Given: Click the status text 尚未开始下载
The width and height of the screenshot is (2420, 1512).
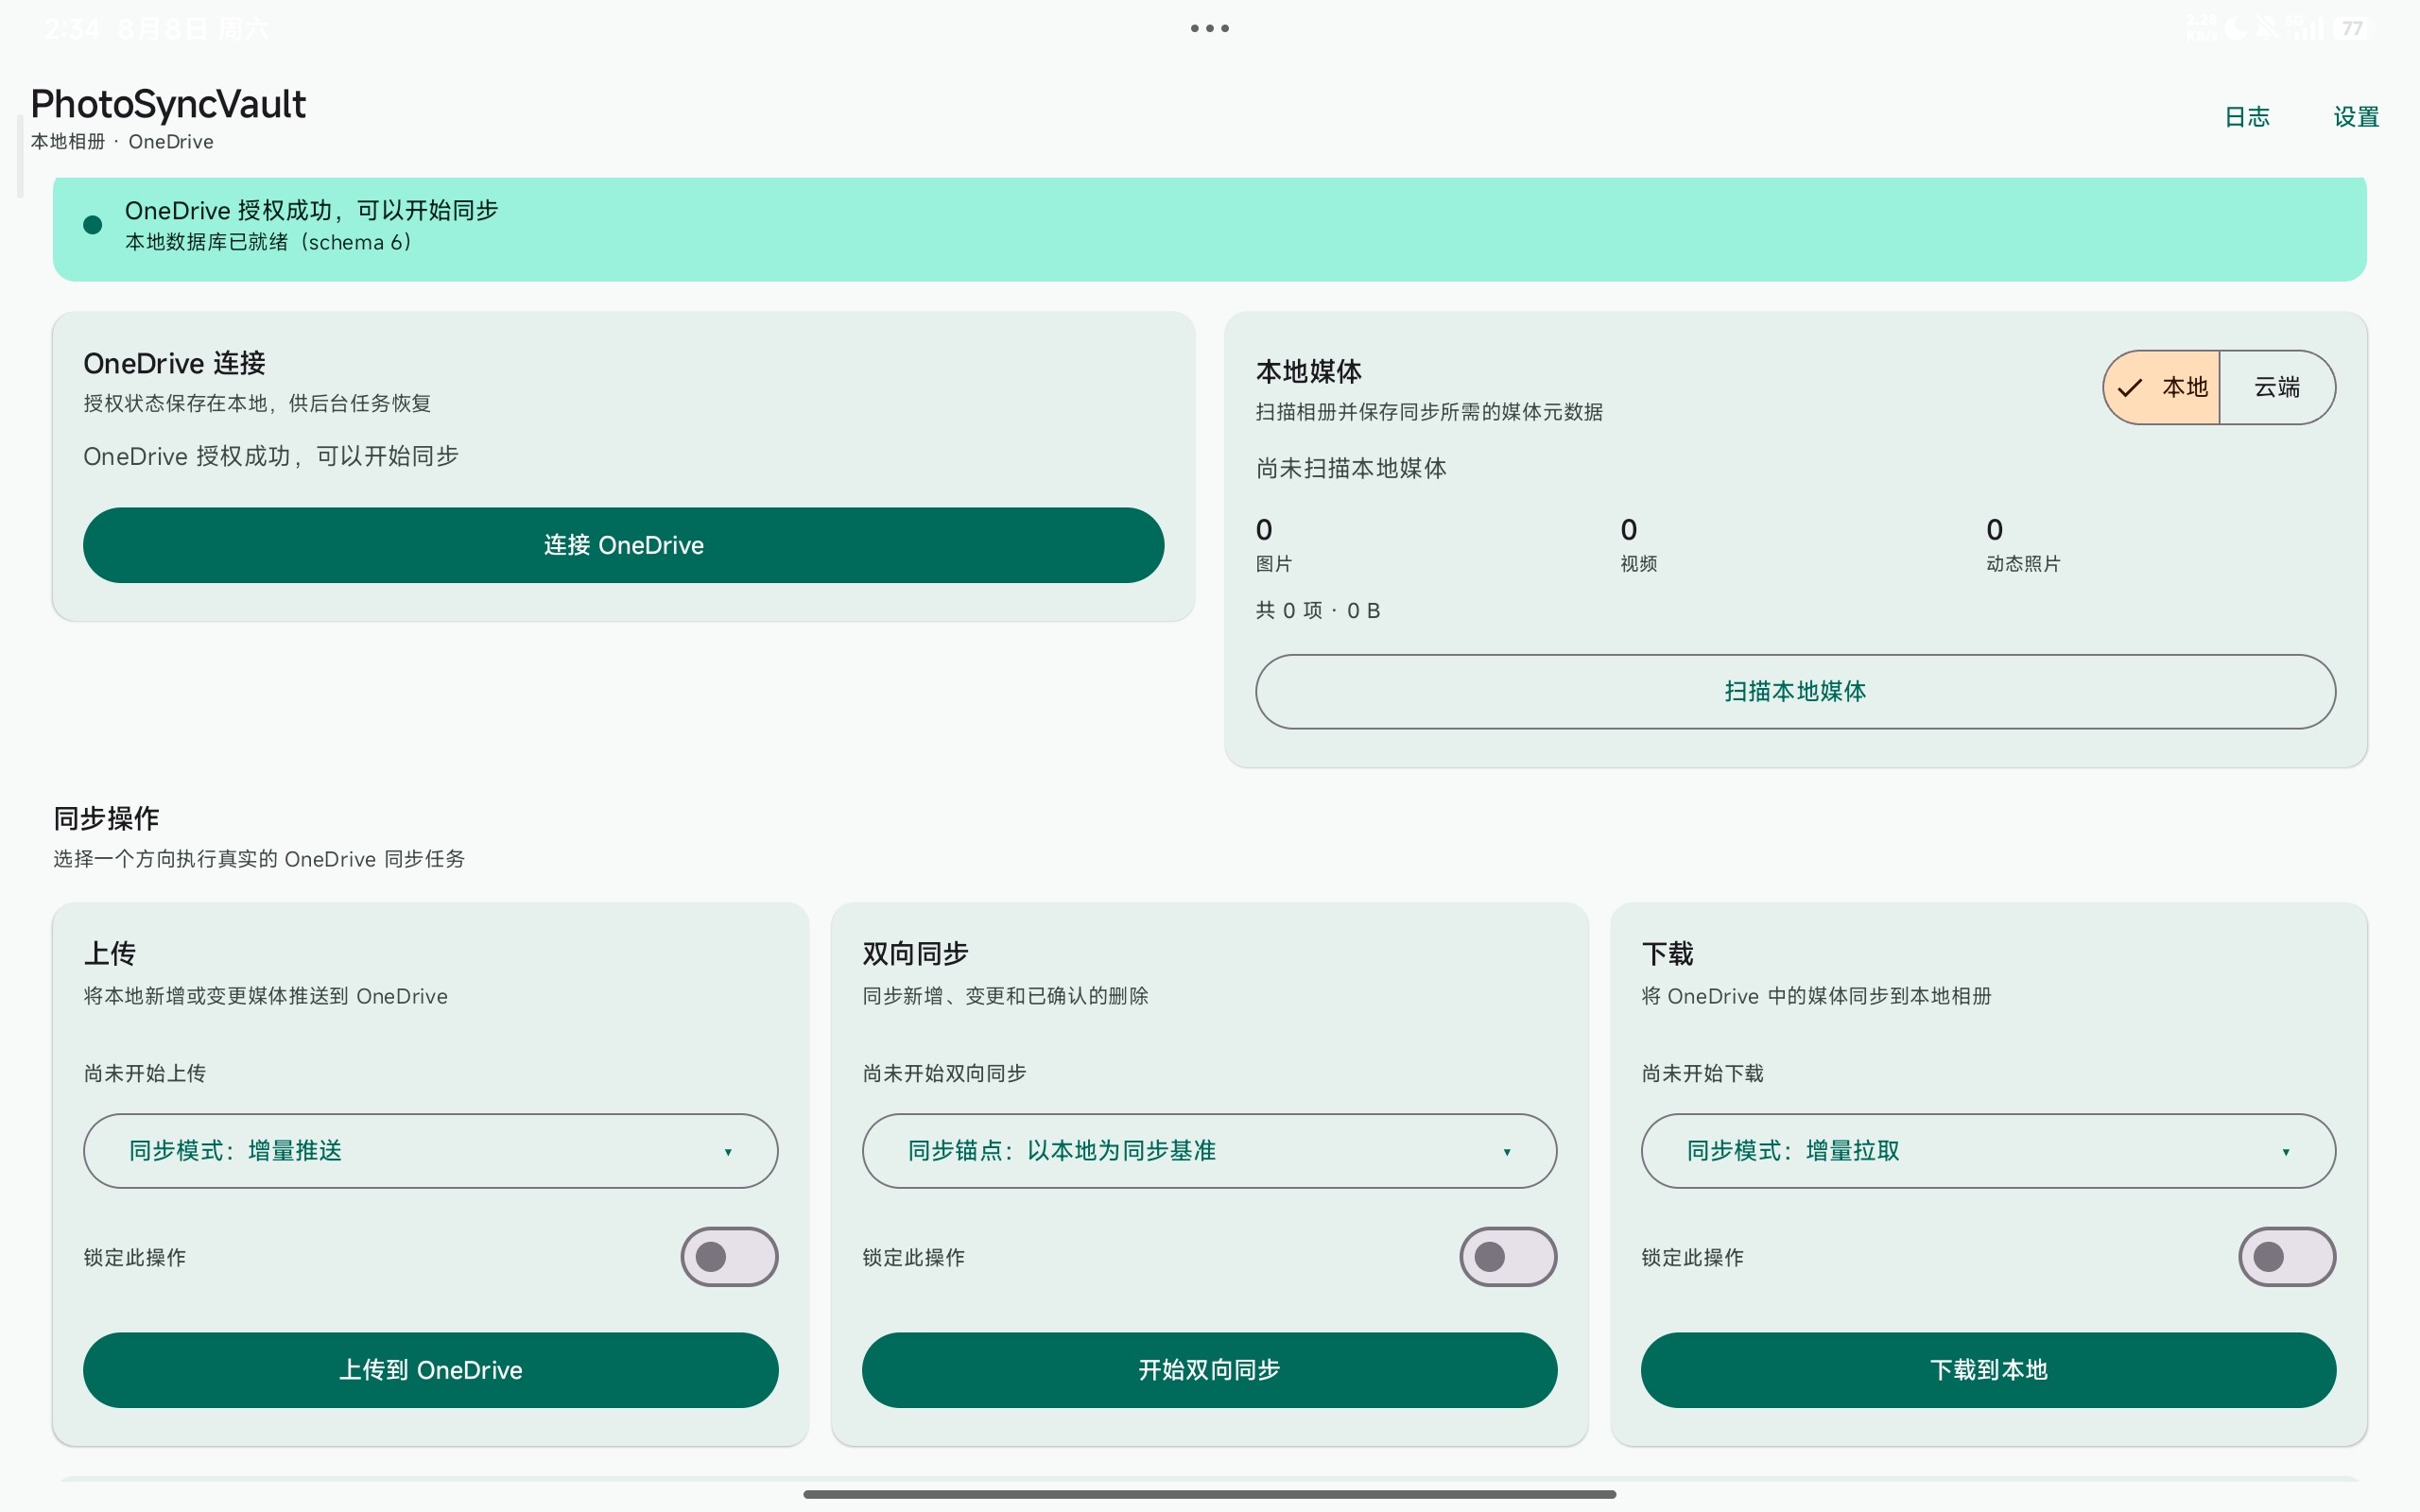Looking at the screenshot, I should [x=1702, y=1073].
